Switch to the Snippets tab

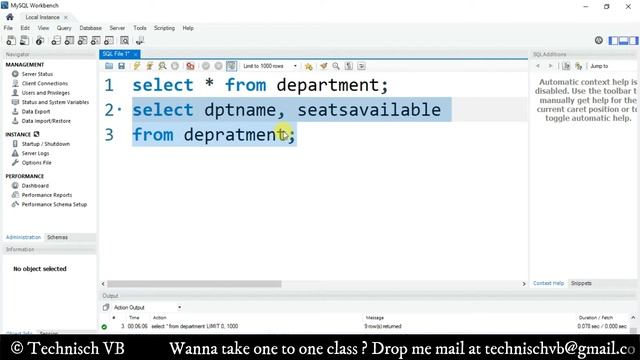coord(581,283)
